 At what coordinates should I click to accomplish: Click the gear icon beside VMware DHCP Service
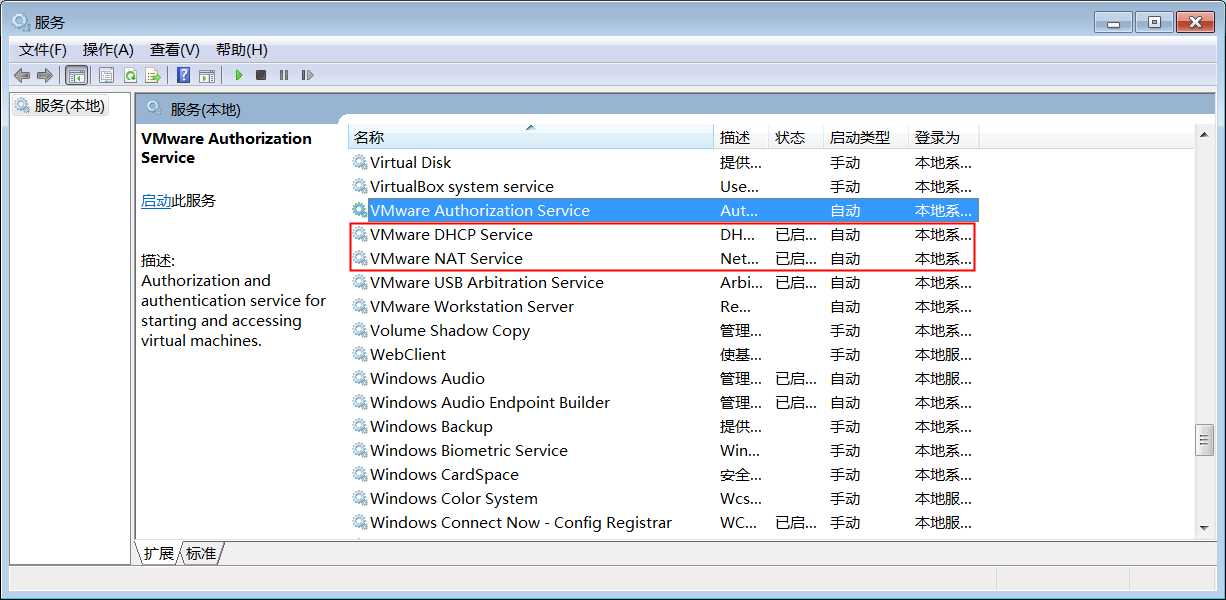tap(360, 234)
